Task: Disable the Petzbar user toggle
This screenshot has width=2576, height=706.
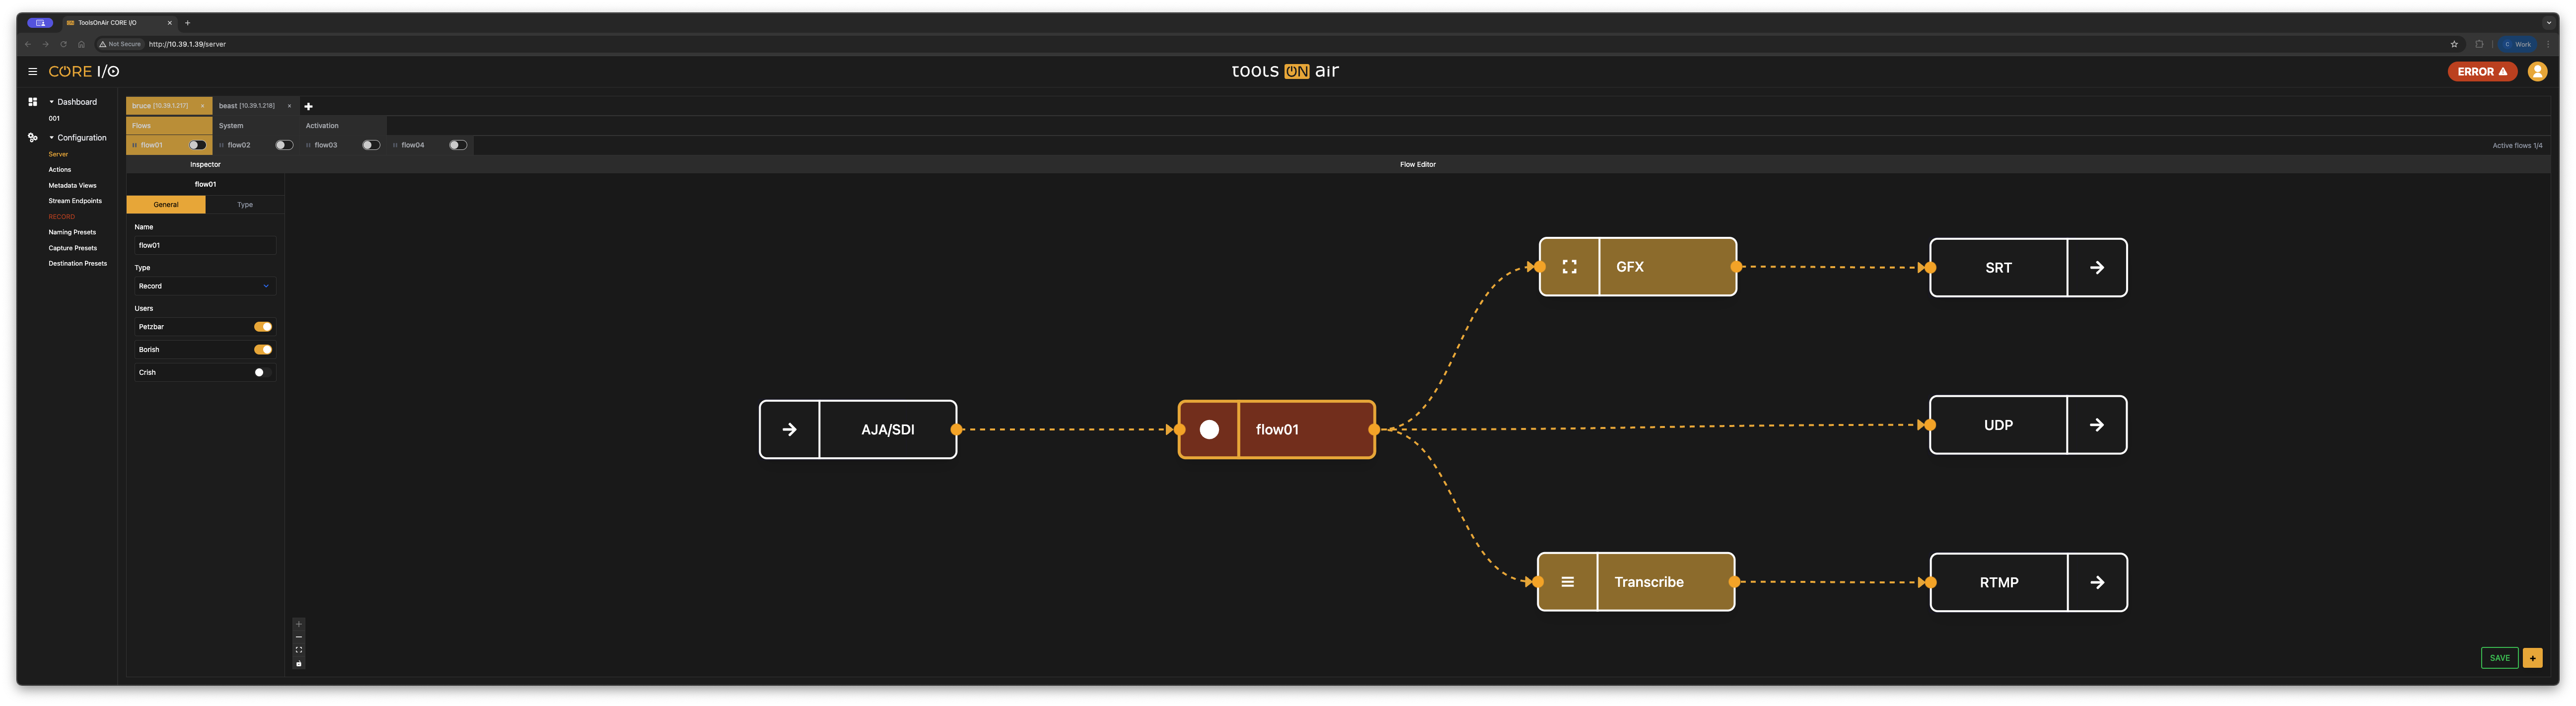Action: pos(262,327)
